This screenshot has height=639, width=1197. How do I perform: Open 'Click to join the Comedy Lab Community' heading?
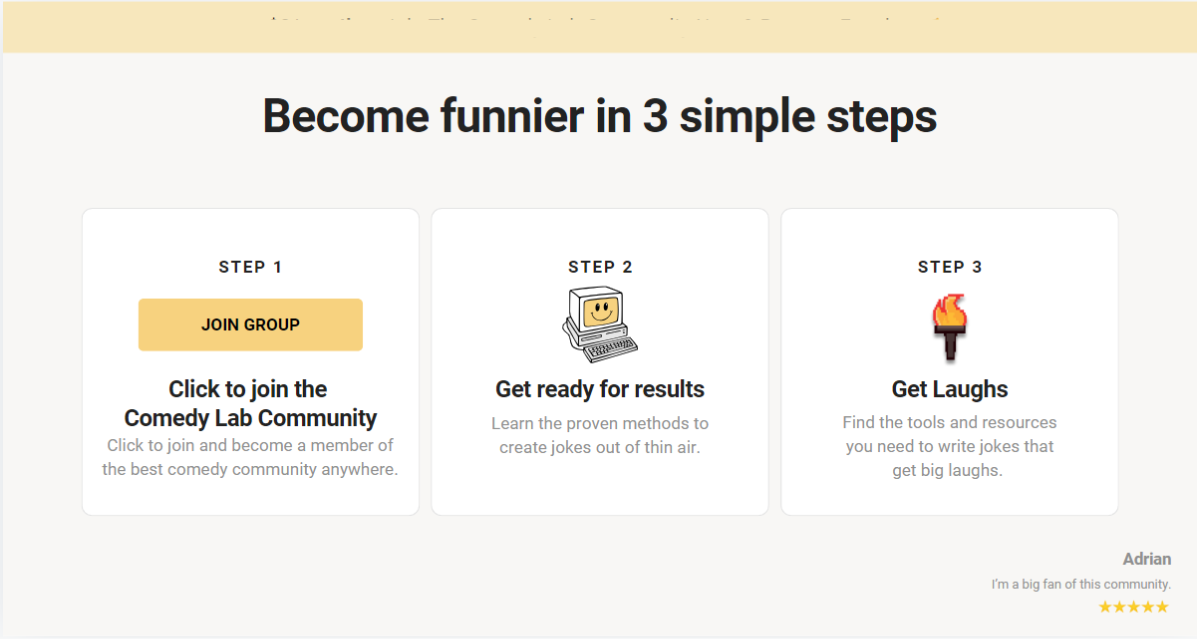250,403
